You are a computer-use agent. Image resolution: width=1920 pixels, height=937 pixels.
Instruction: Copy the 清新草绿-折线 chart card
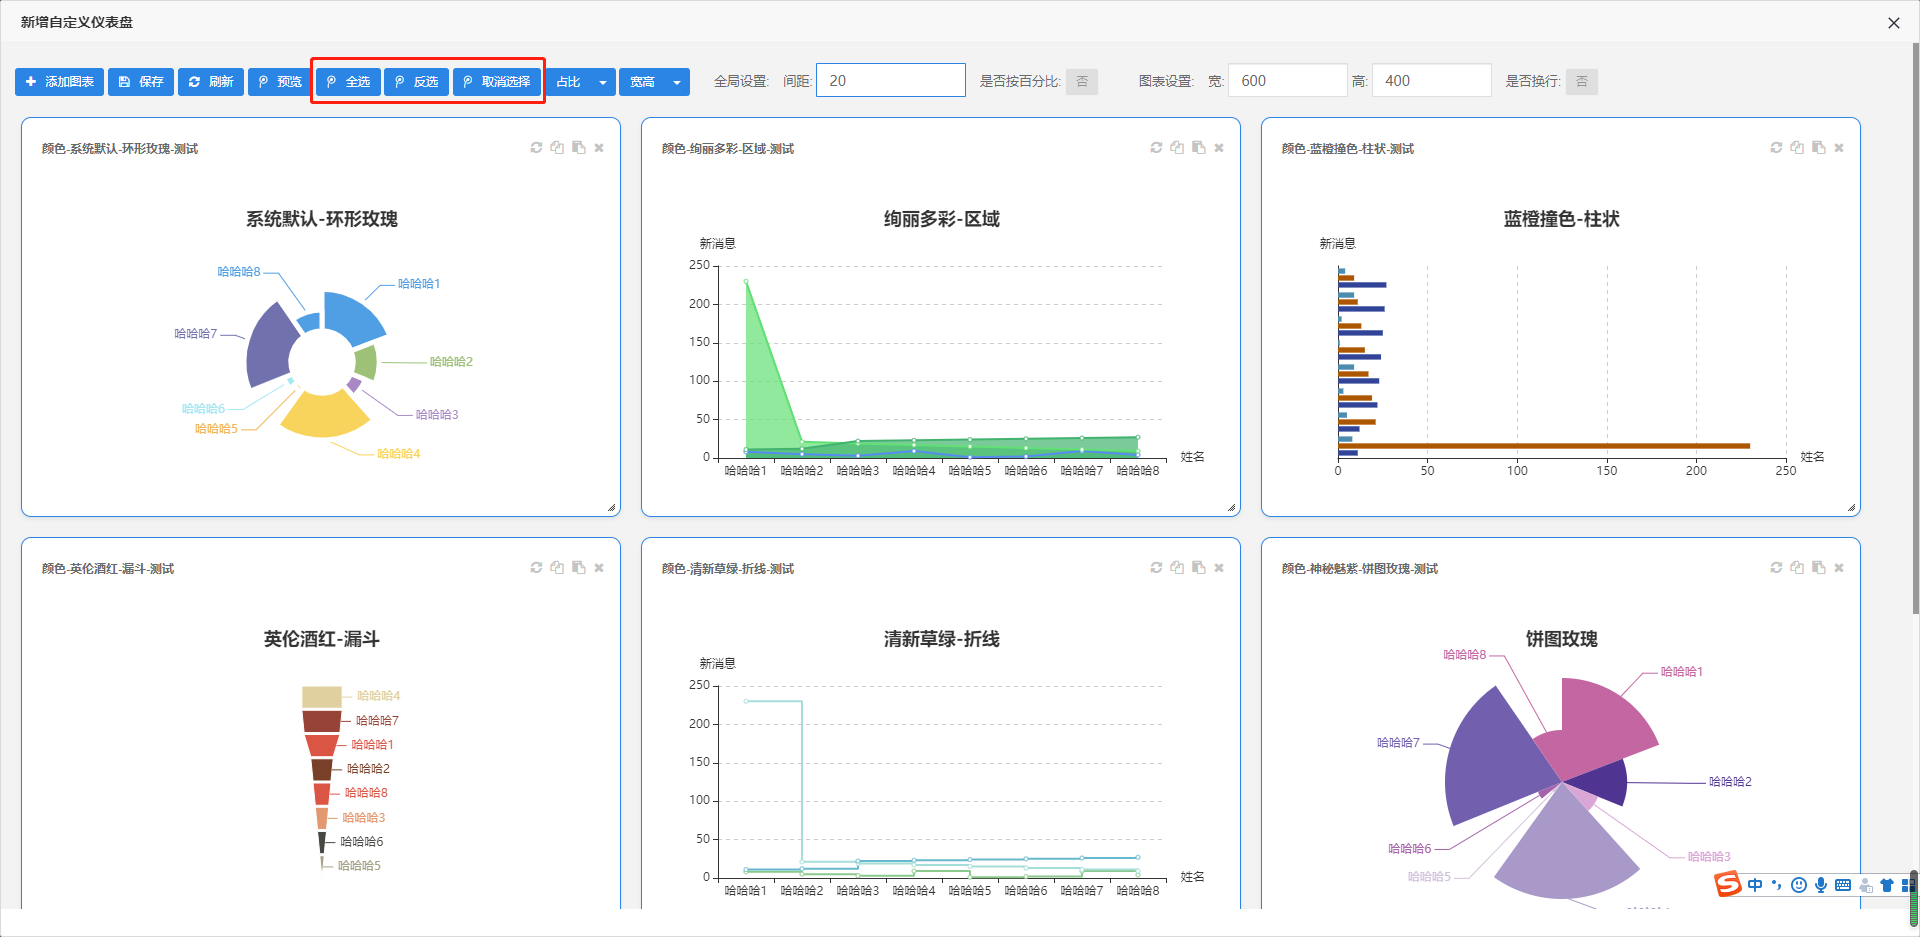coord(1177,568)
